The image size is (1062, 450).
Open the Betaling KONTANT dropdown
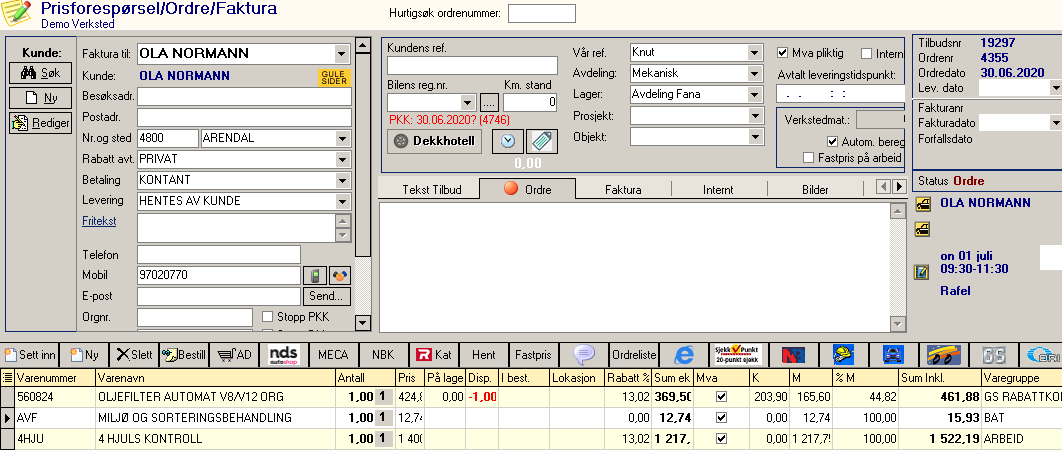pyautogui.click(x=342, y=180)
